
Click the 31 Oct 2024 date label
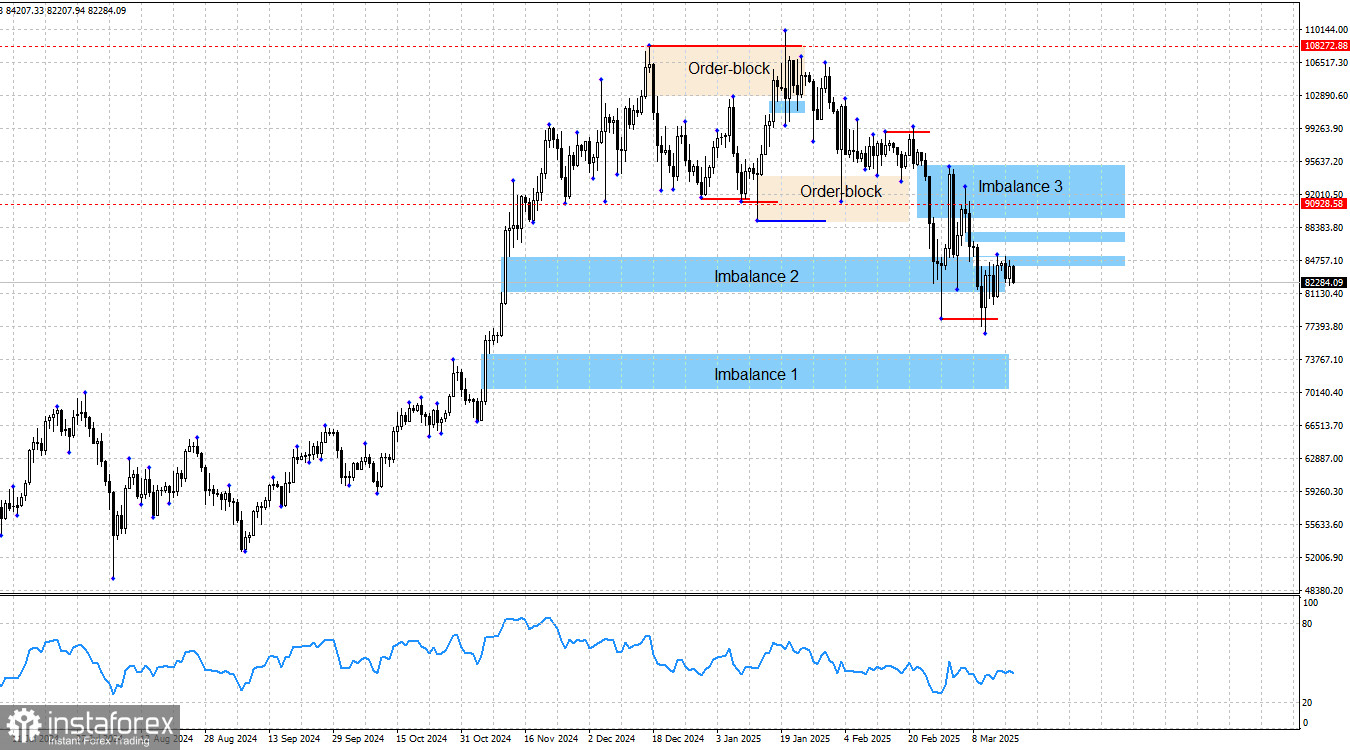pos(486,739)
